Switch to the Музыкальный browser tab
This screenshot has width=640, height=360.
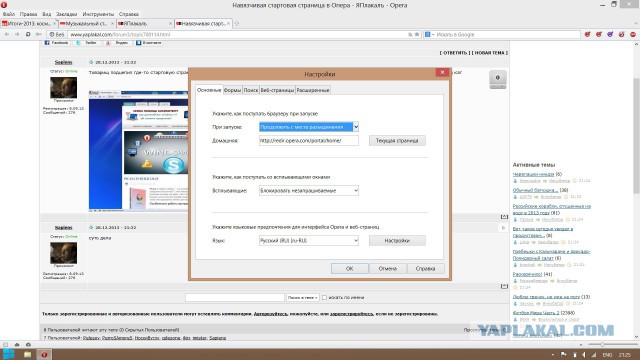click(87, 24)
